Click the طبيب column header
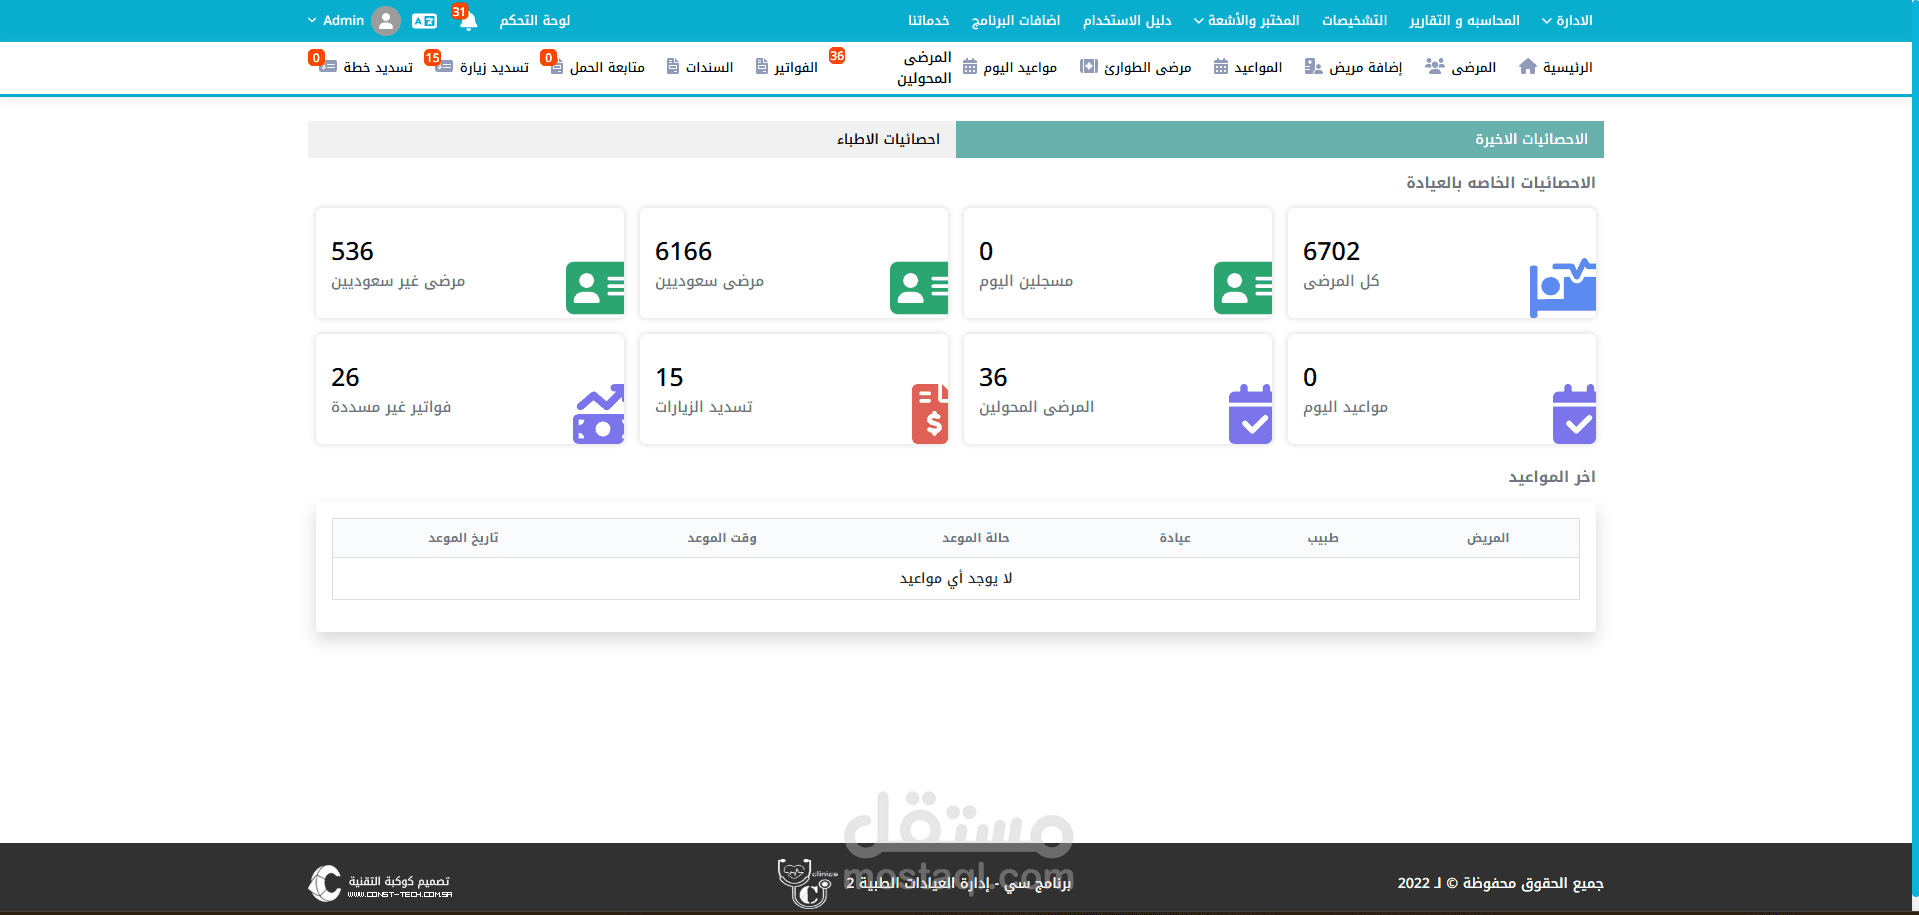 [1323, 538]
